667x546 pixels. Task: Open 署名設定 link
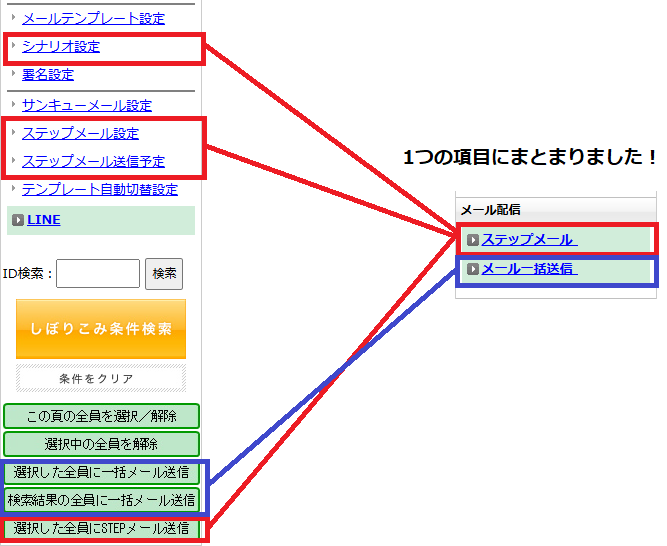pyautogui.click(x=48, y=75)
